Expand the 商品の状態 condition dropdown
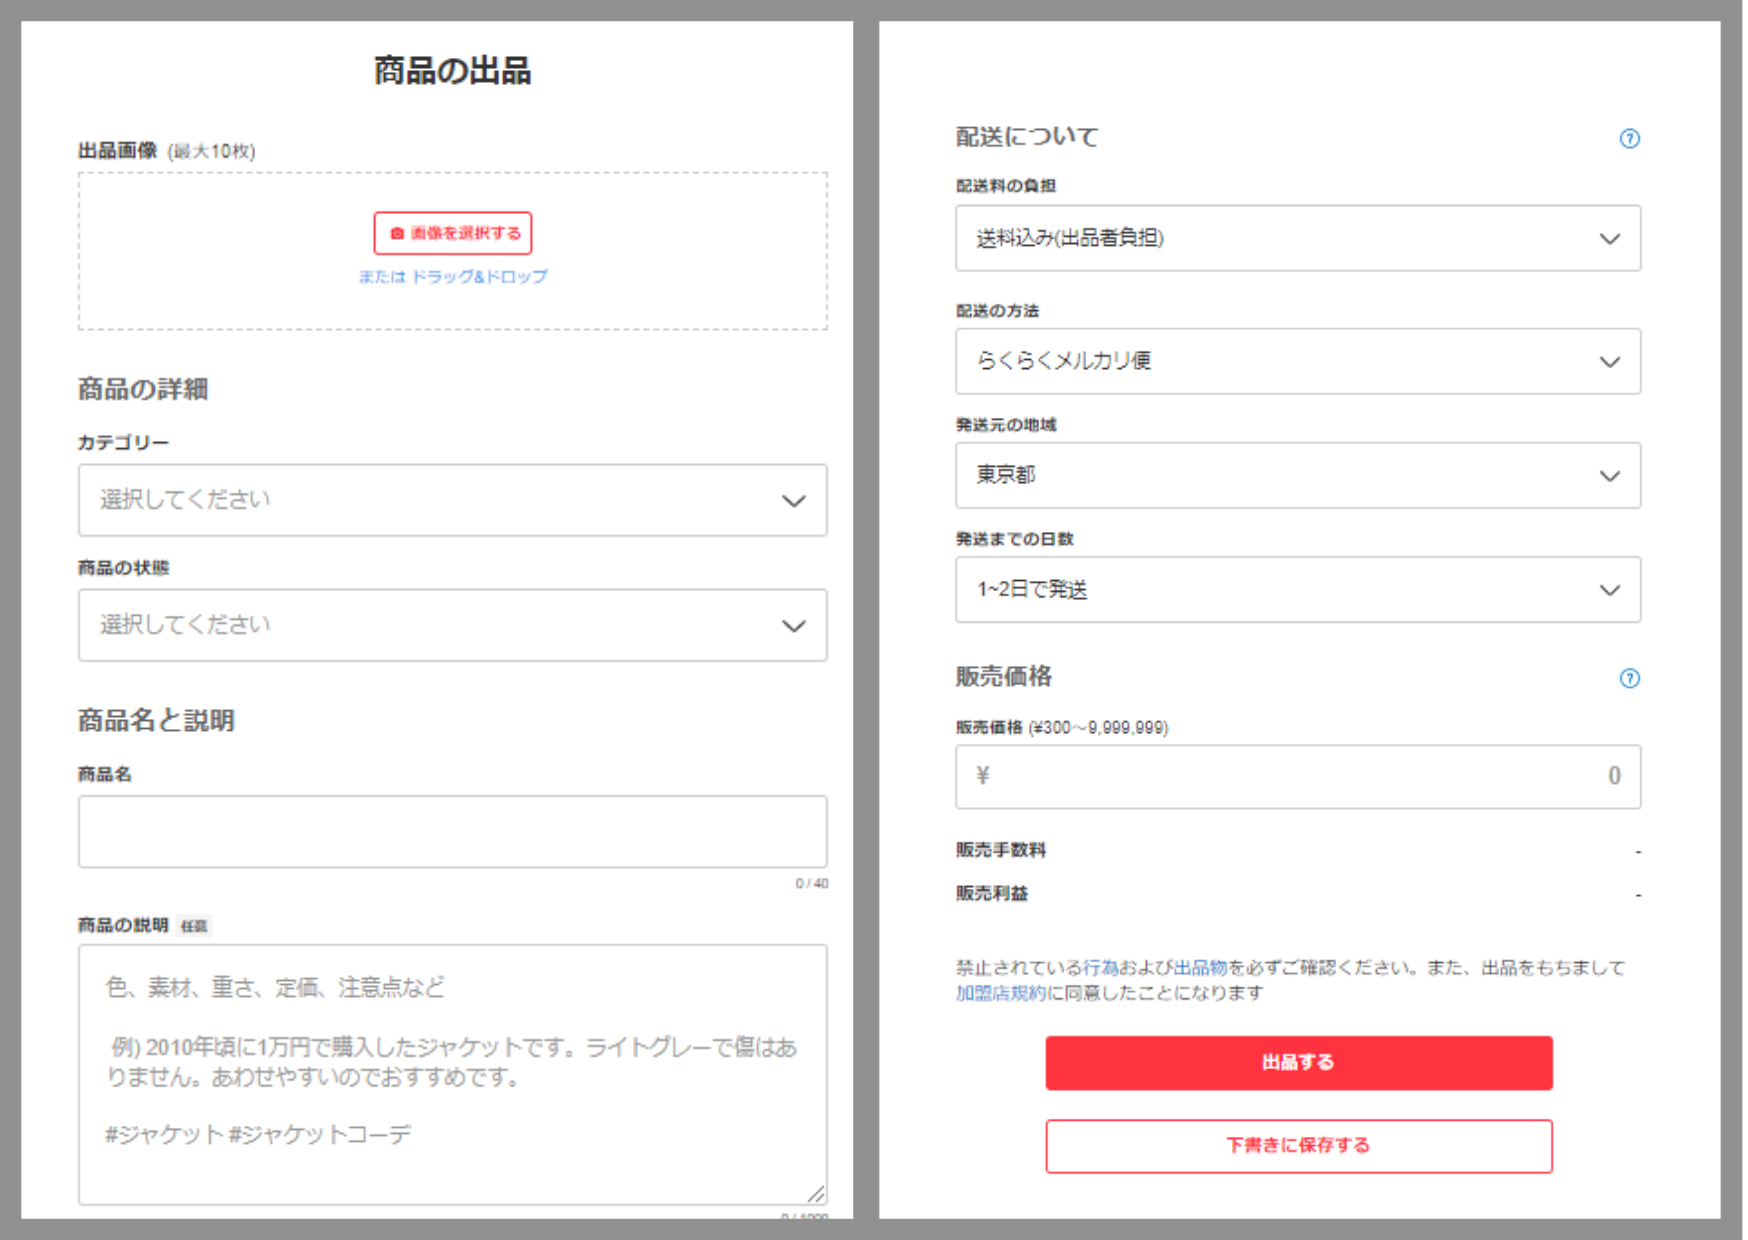Viewport: 1748px width, 1240px height. 452,626
